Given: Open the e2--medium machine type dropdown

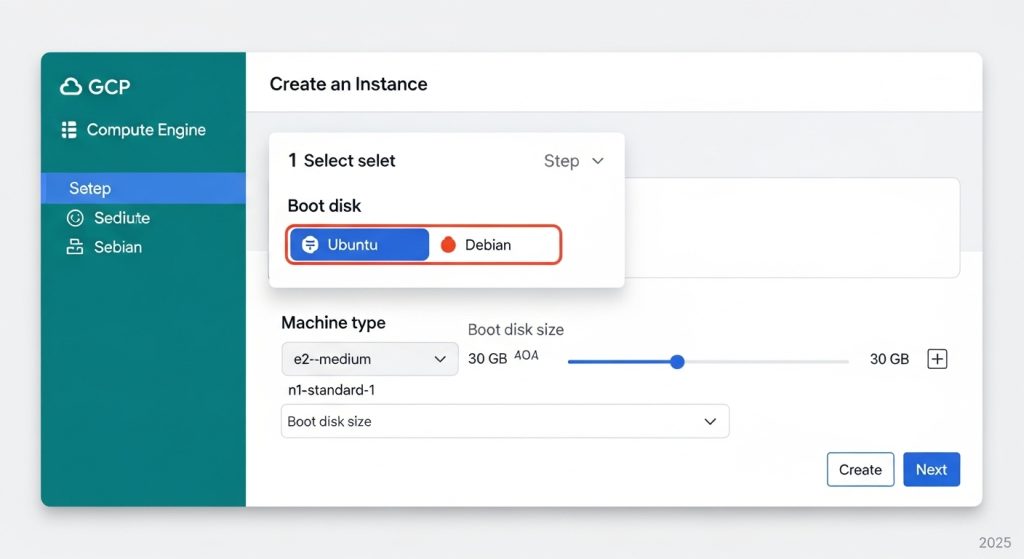Looking at the screenshot, I should coord(369,359).
